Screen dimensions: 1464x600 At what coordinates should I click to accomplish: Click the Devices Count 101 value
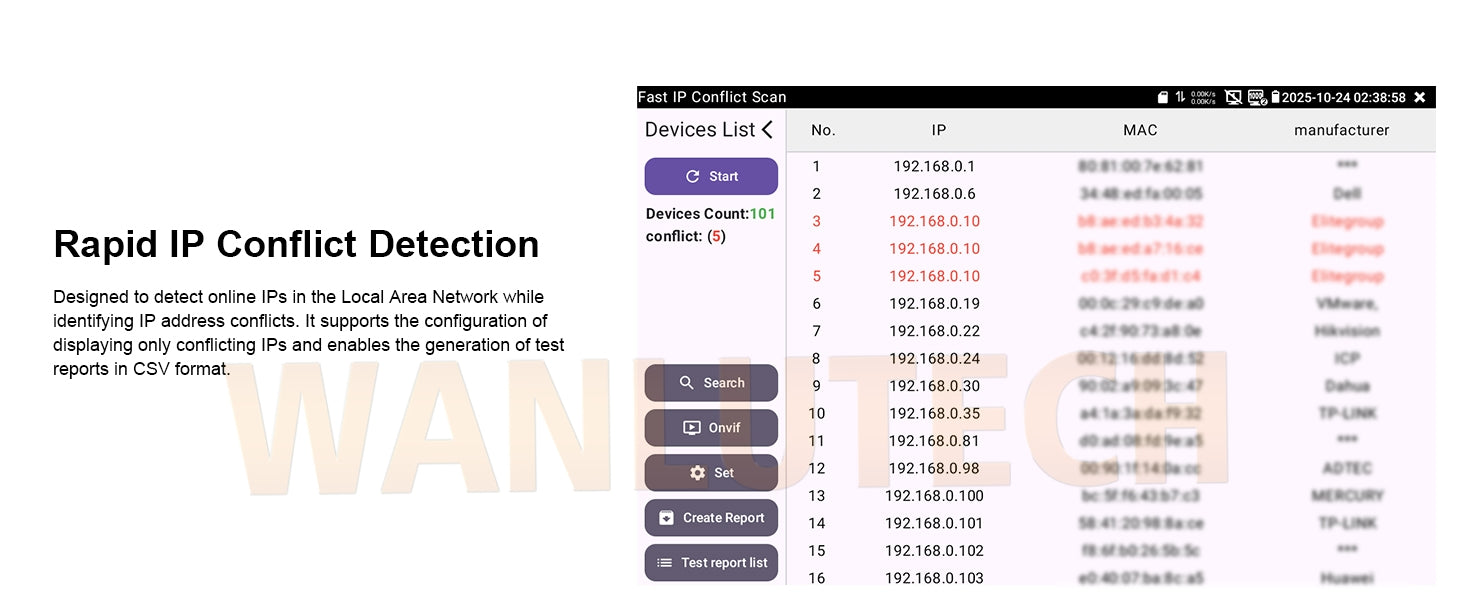point(760,213)
